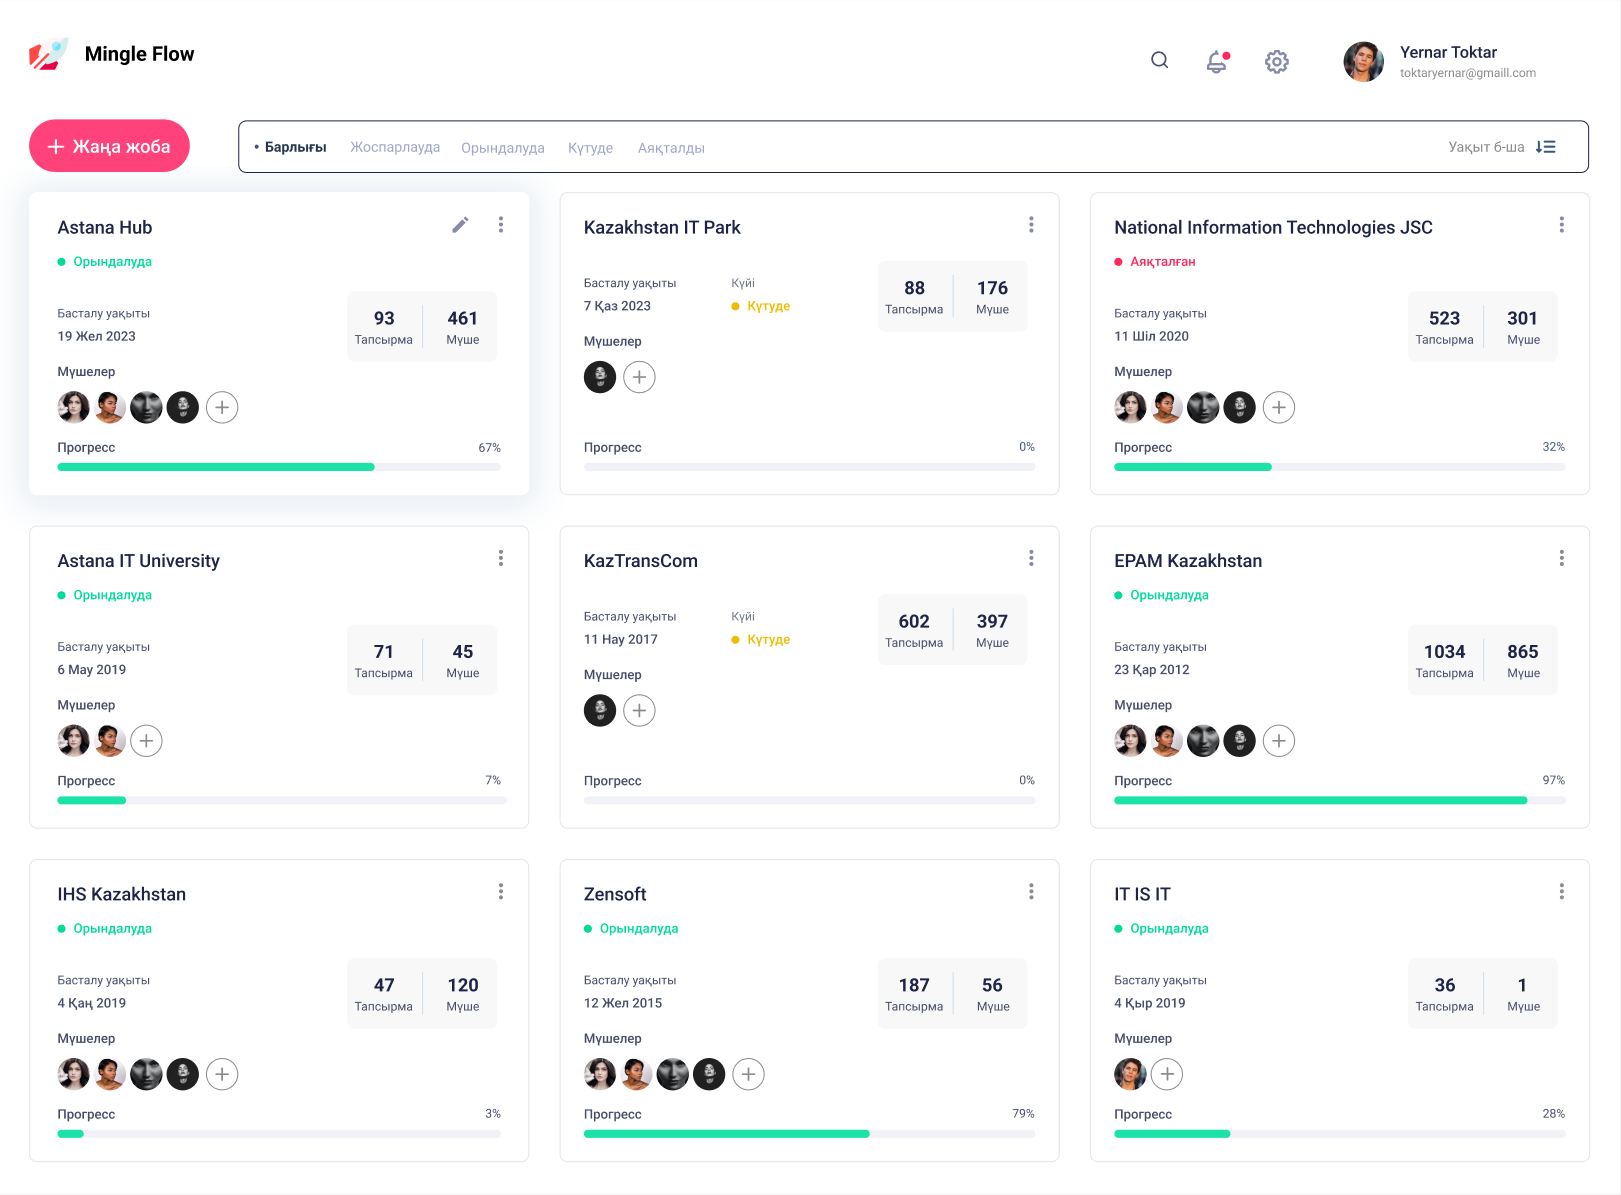
Task: Open the EPAM Kazakhstan project title
Action: [1188, 561]
